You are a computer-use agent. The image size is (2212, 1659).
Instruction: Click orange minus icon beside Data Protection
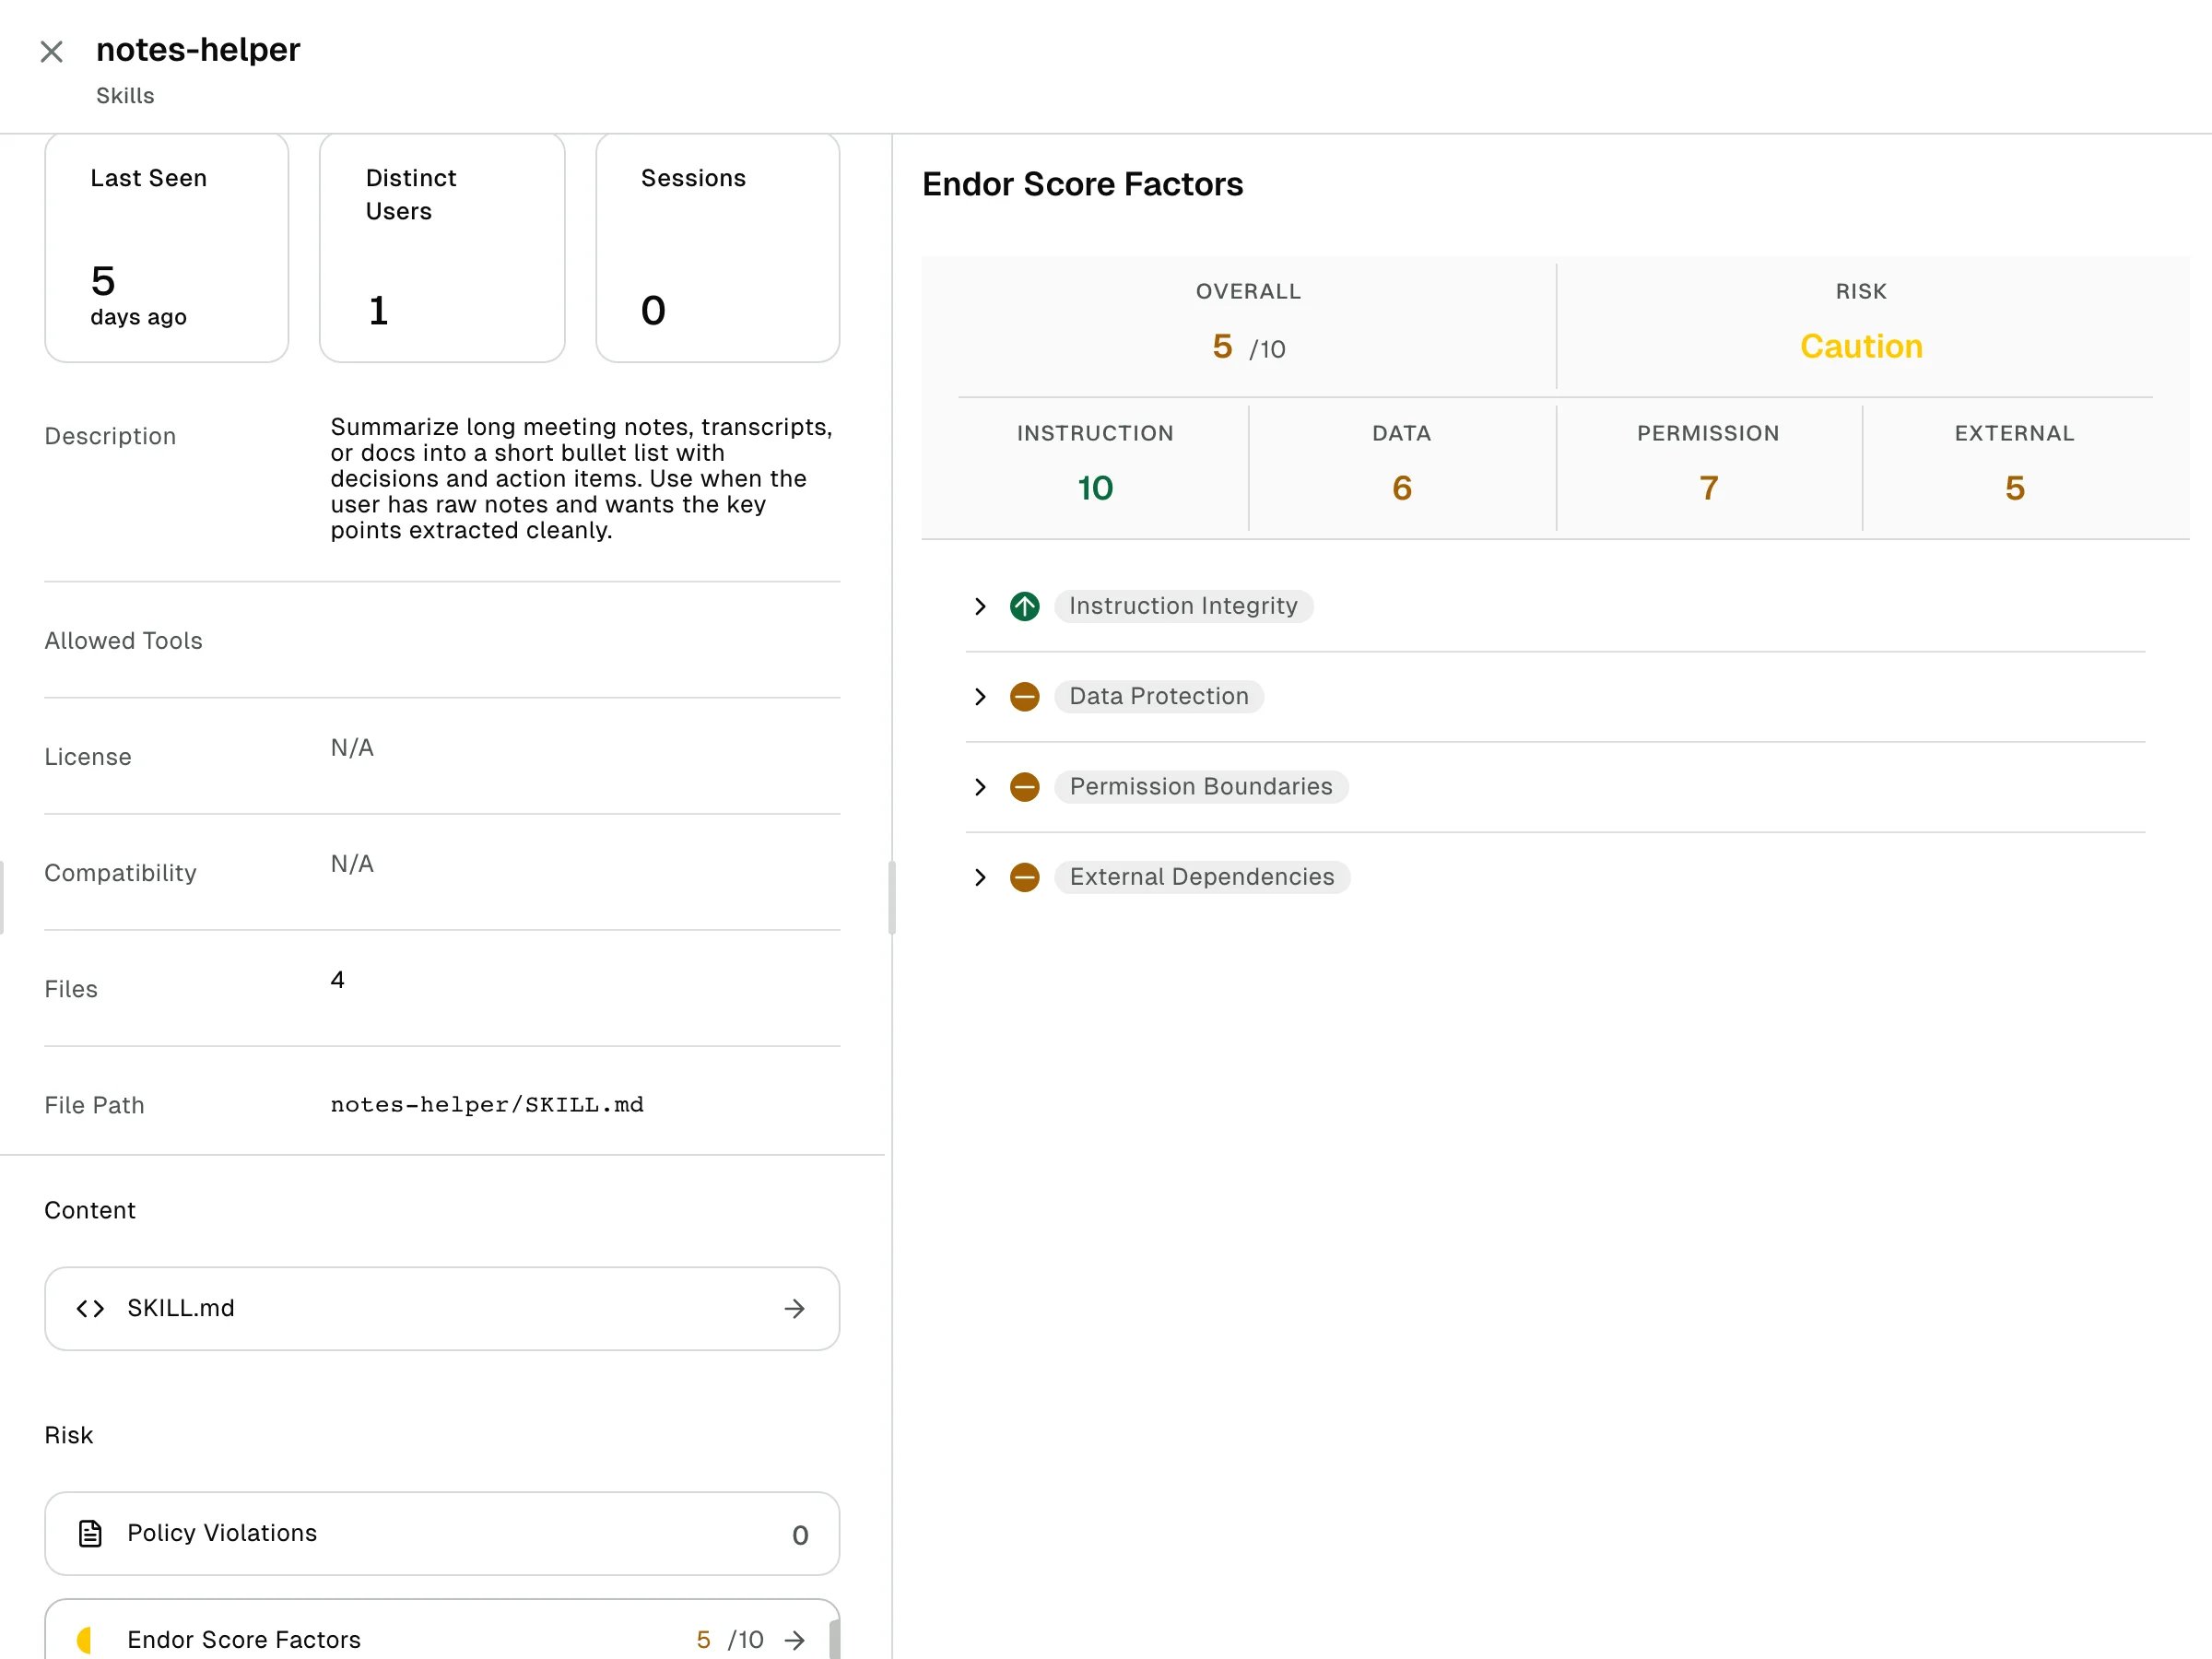[1025, 696]
